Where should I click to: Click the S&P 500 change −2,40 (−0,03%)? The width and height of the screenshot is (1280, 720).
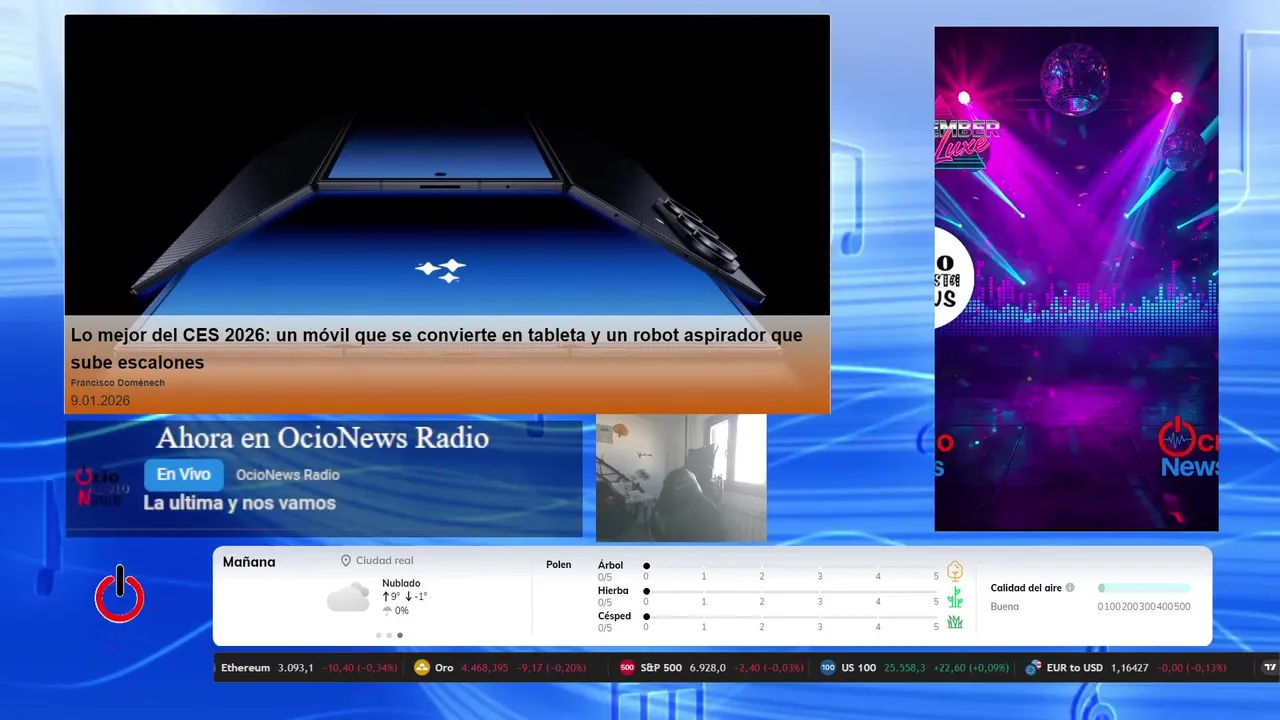769,668
